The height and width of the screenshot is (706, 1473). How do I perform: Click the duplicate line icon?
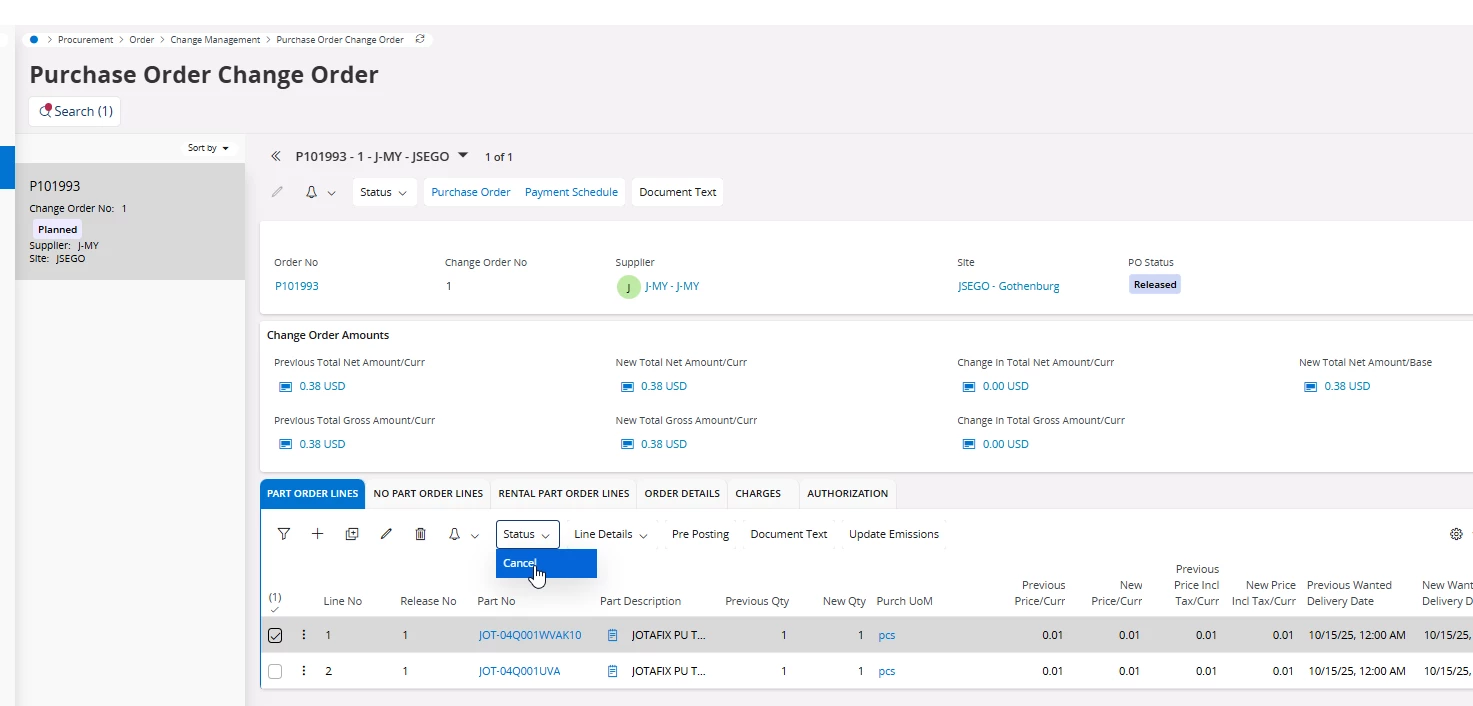click(352, 534)
